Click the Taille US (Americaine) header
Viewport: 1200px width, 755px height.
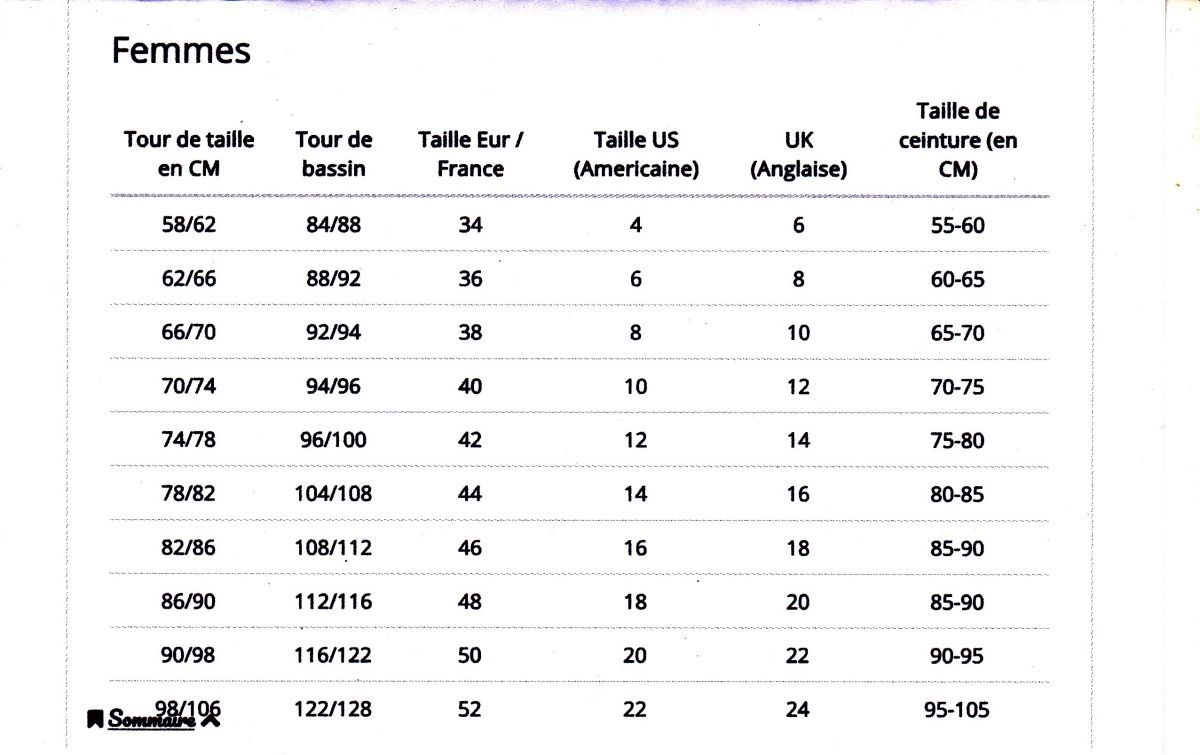tap(636, 154)
